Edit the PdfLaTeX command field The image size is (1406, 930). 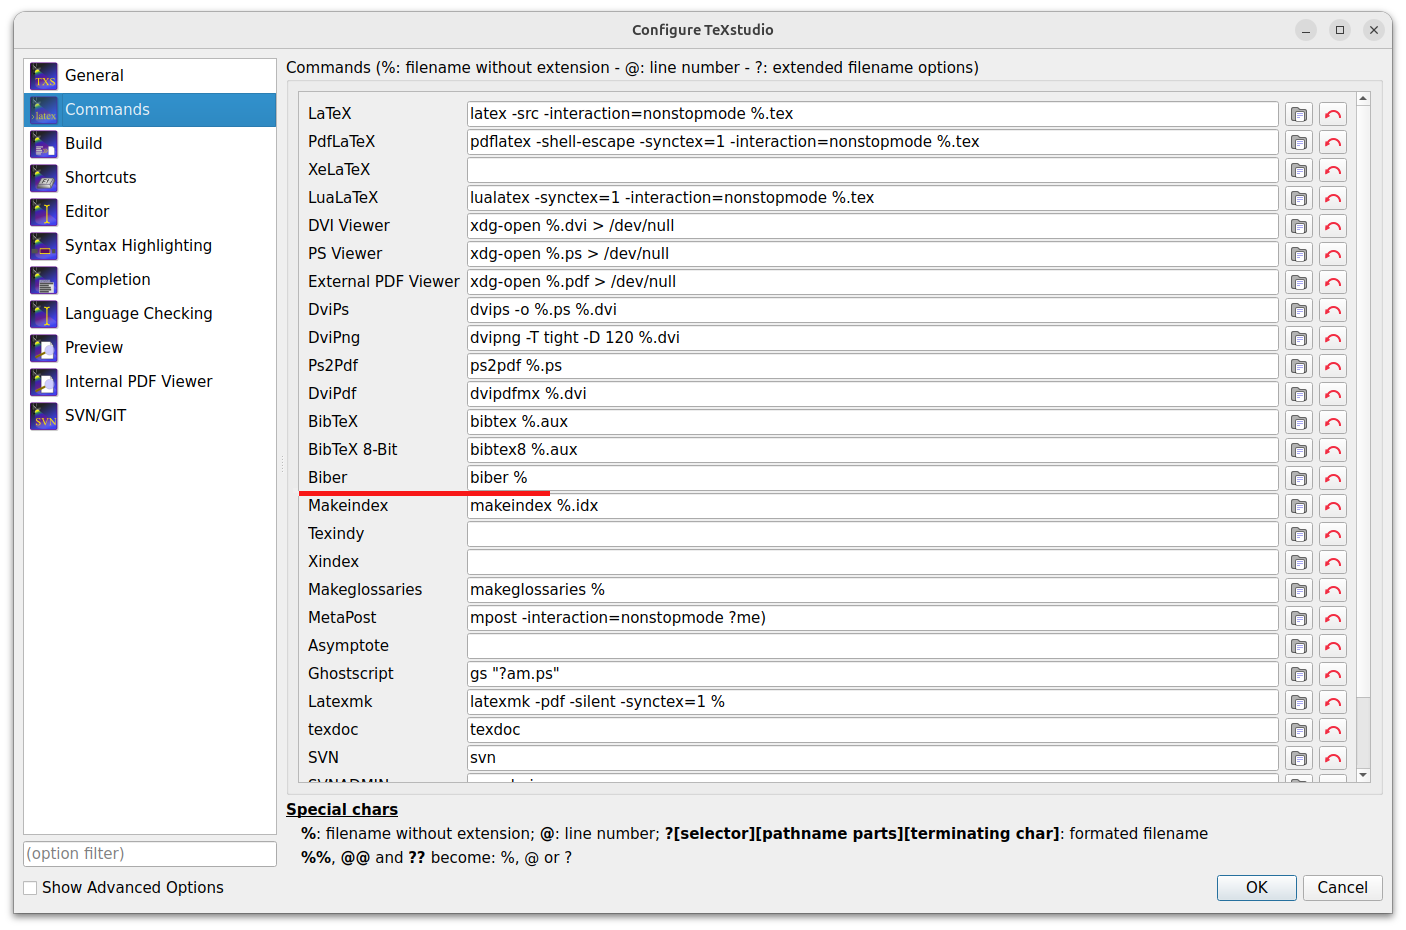872,142
